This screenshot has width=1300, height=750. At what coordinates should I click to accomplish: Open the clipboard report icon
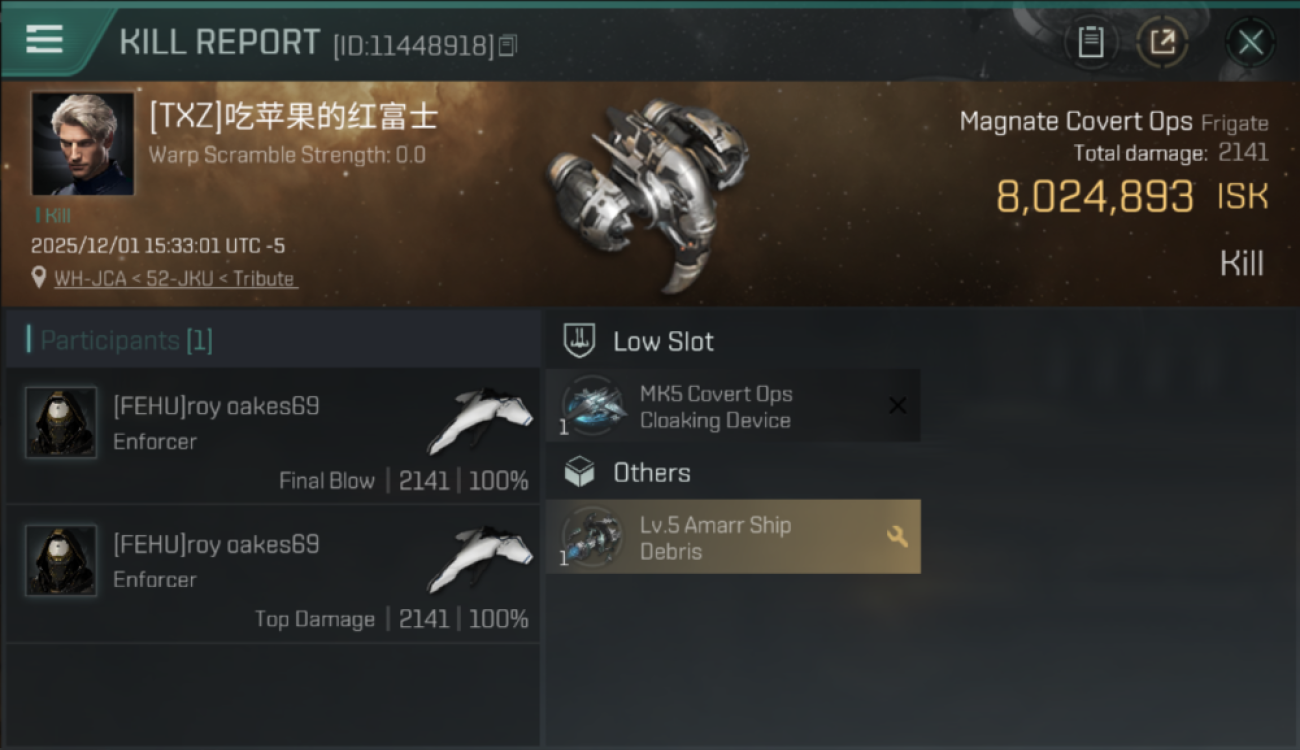tap(1090, 42)
